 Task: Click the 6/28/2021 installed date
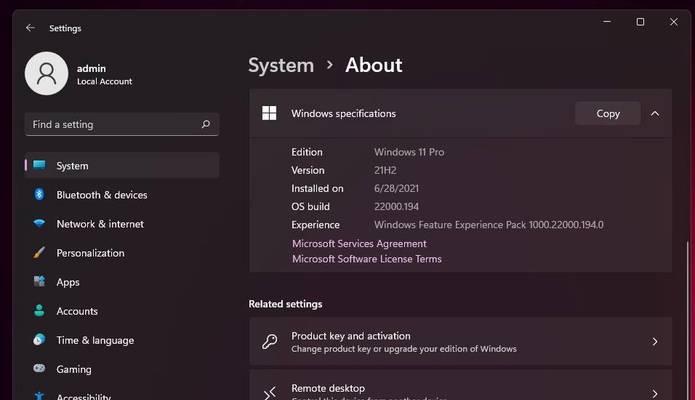(396, 188)
